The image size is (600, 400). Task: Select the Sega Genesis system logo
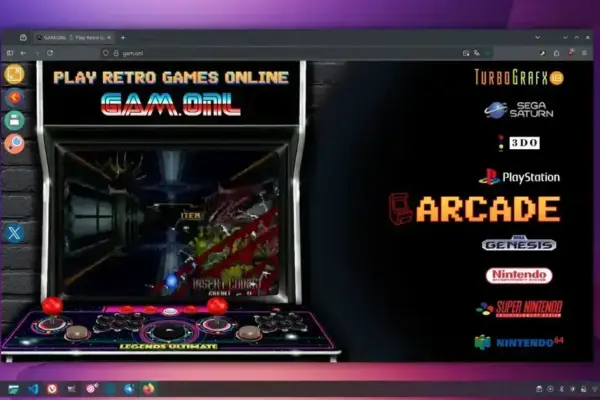pyautogui.click(x=519, y=243)
